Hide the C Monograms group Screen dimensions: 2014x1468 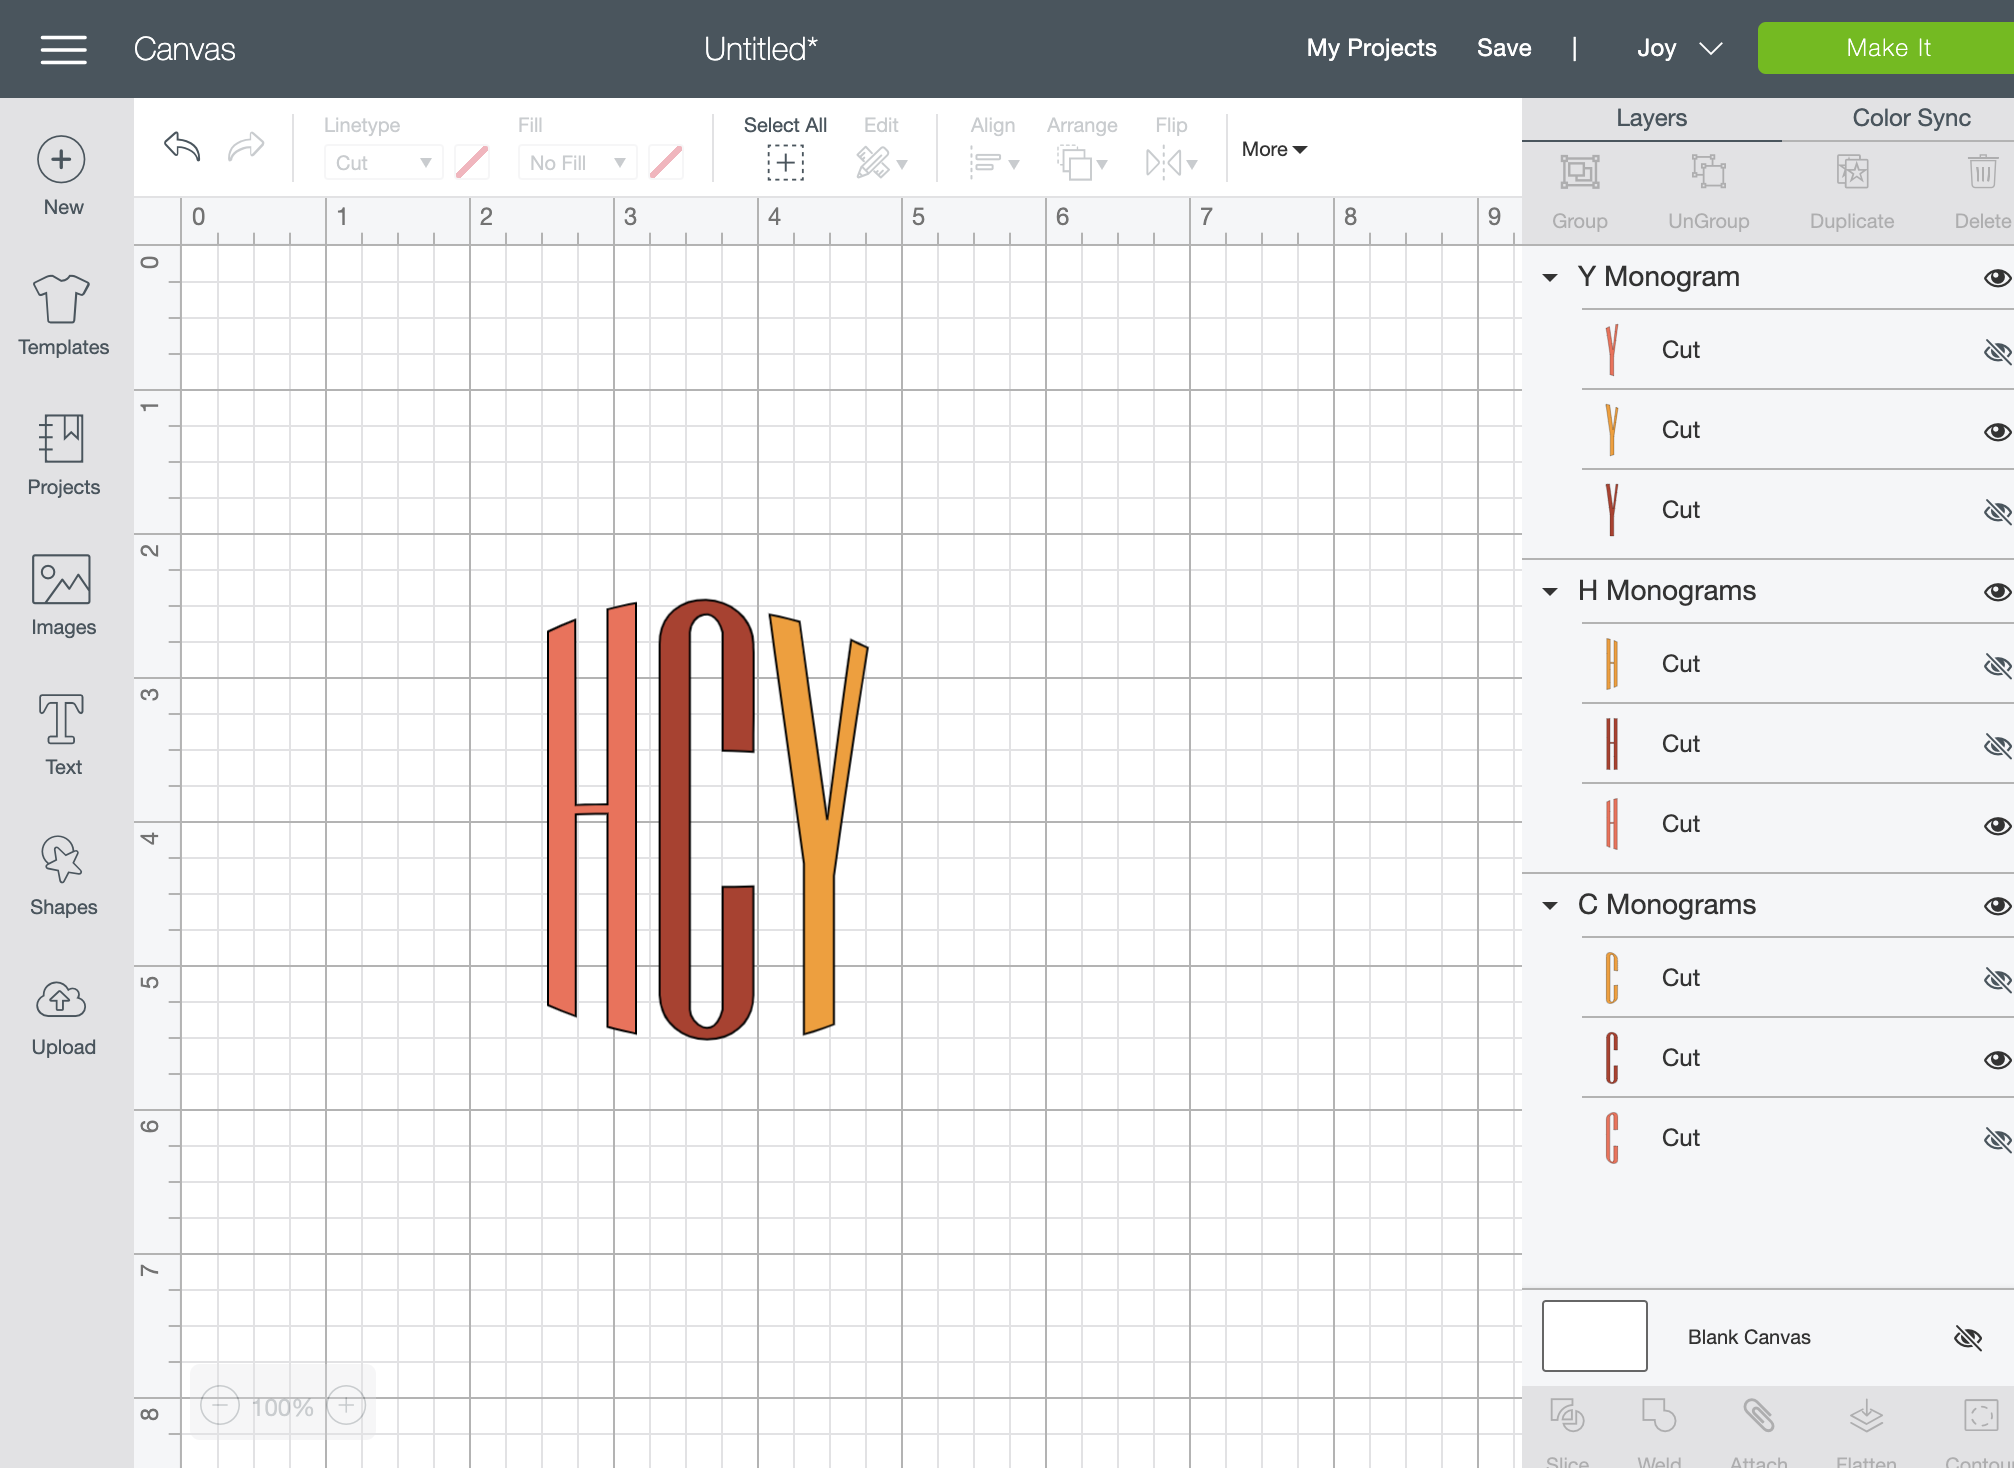coord(1997,906)
